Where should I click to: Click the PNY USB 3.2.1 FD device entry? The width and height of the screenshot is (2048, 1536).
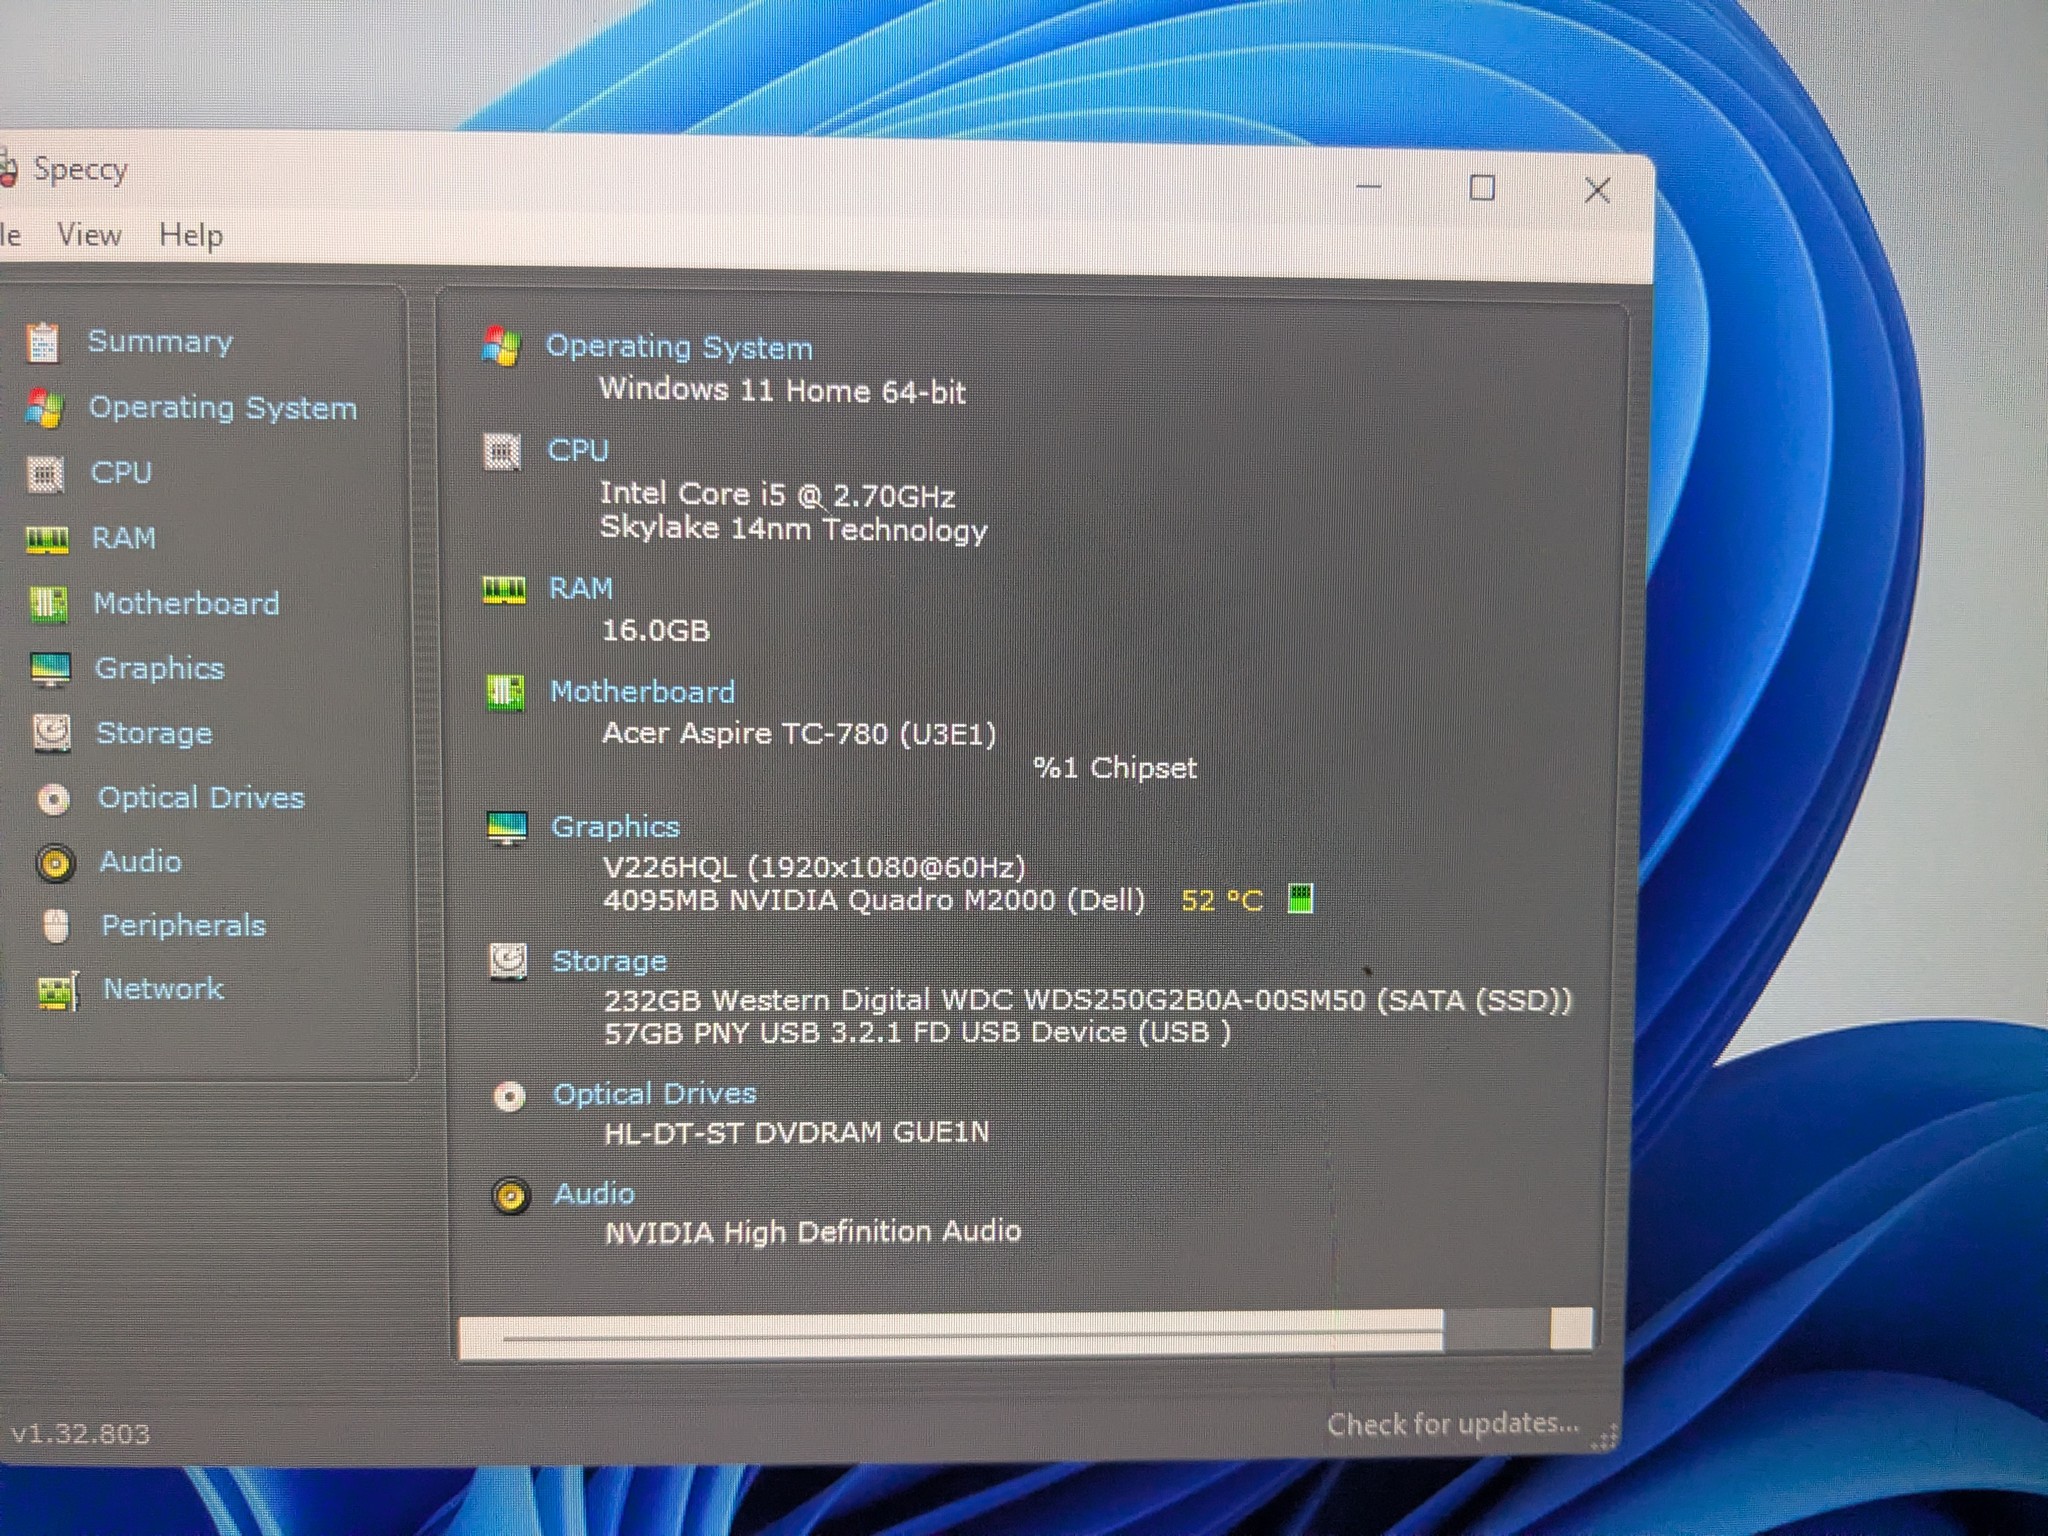[x=917, y=1032]
